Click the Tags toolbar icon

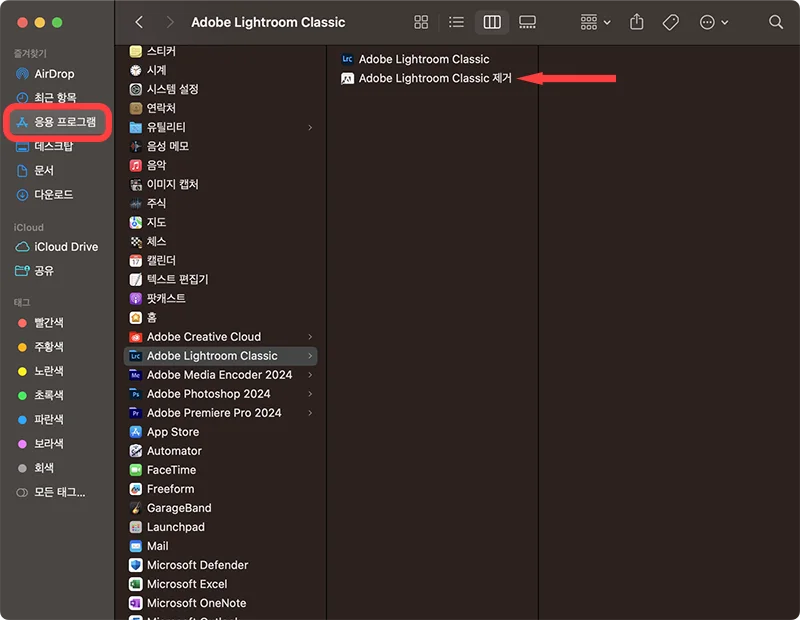[670, 22]
